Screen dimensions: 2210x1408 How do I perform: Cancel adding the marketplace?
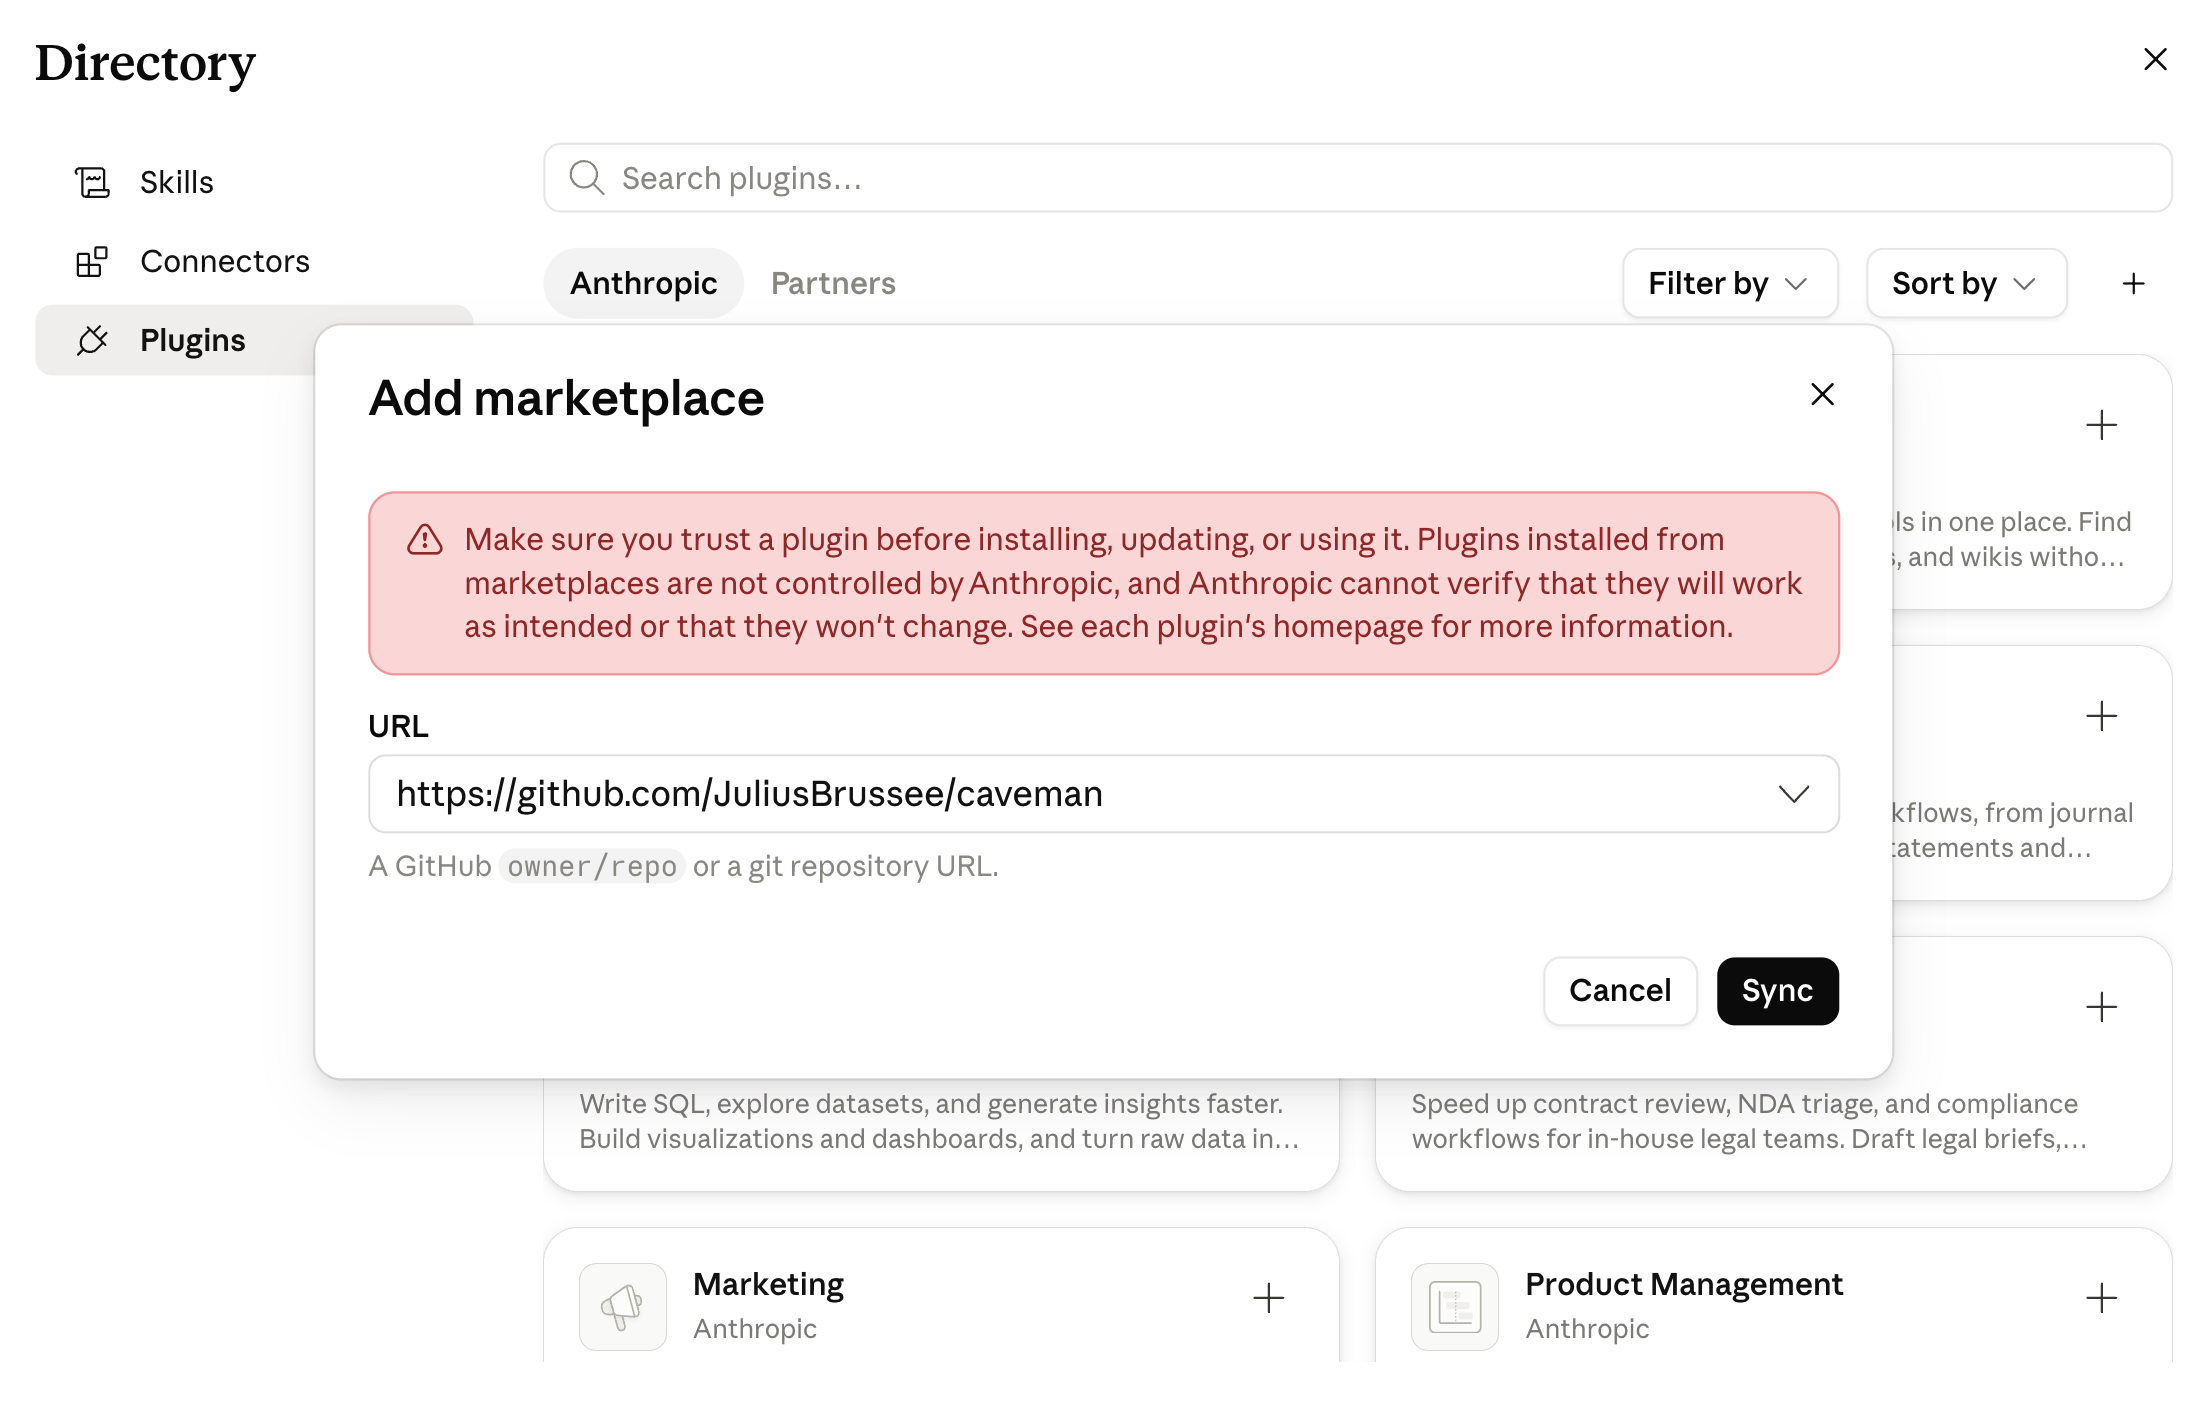(x=1620, y=991)
